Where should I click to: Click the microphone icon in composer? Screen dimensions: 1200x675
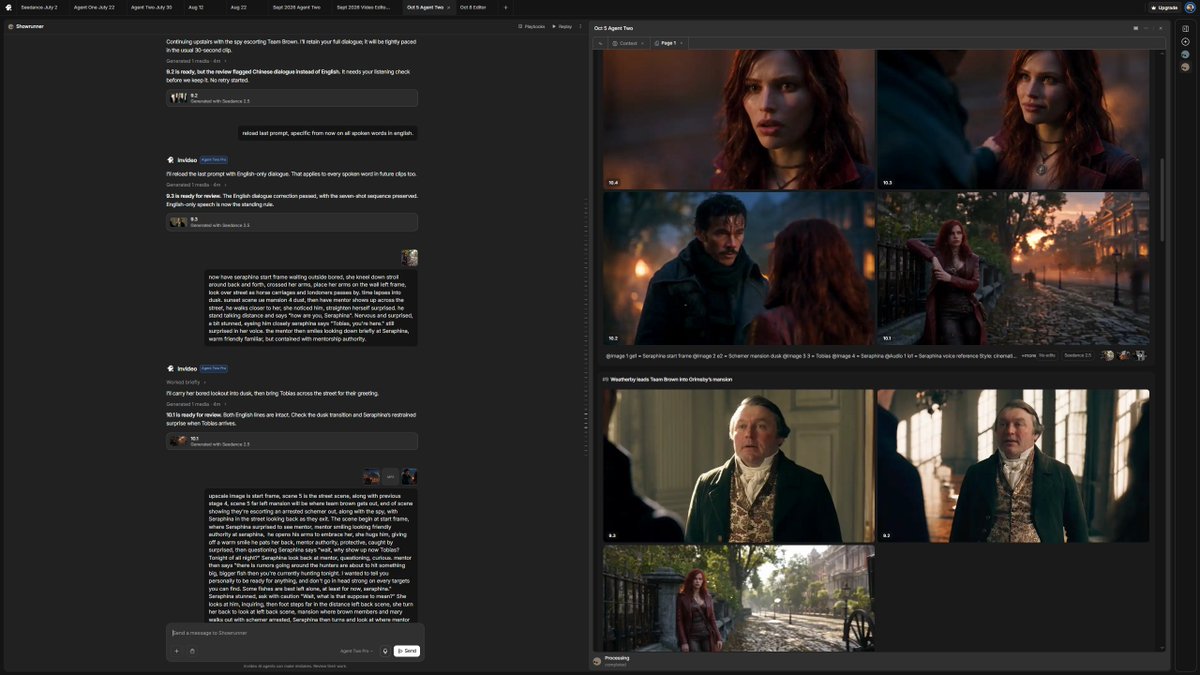pos(385,651)
